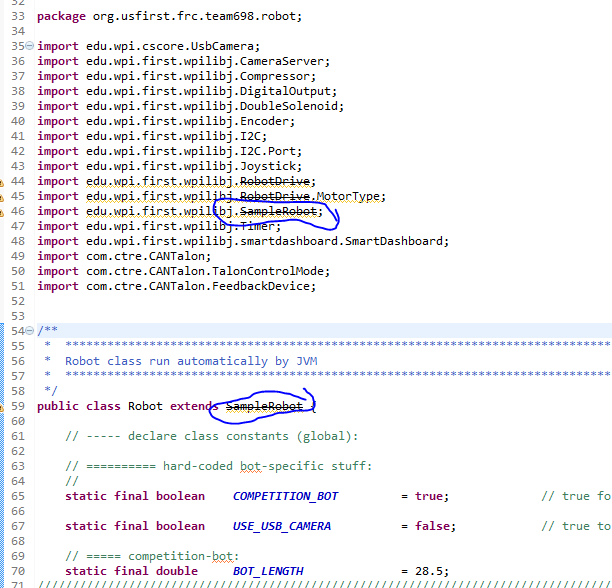This screenshot has height=588, width=612.
Task: Click the SmartDashboard import statement
Action: click(243, 241)
